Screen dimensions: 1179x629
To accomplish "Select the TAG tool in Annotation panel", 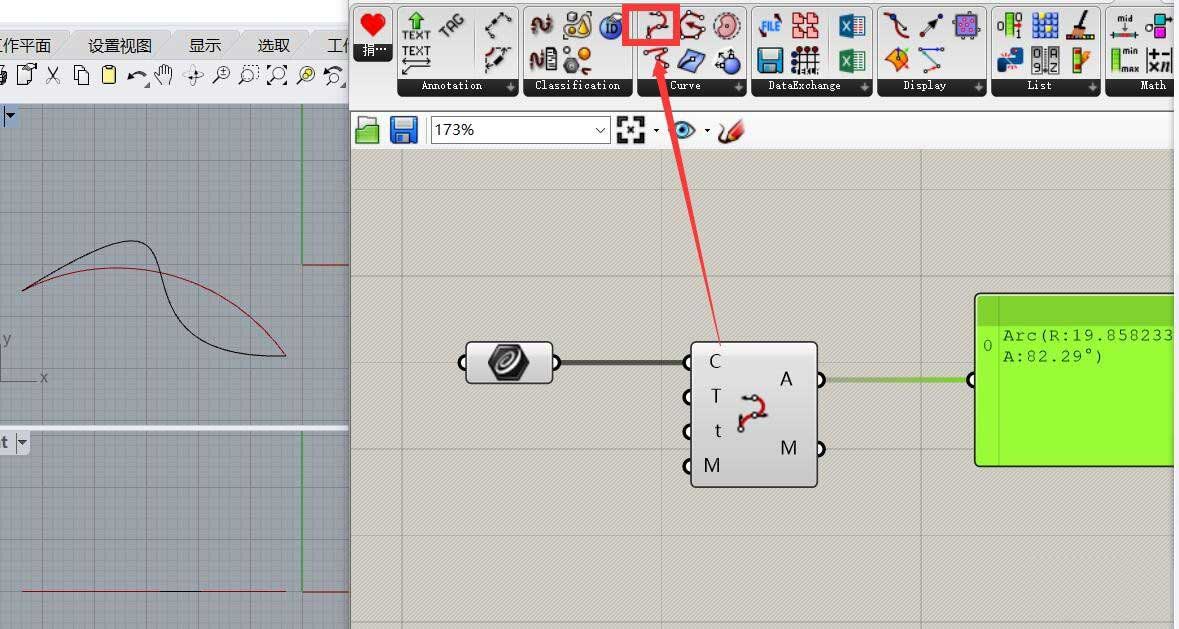I will tap(452, 24).
